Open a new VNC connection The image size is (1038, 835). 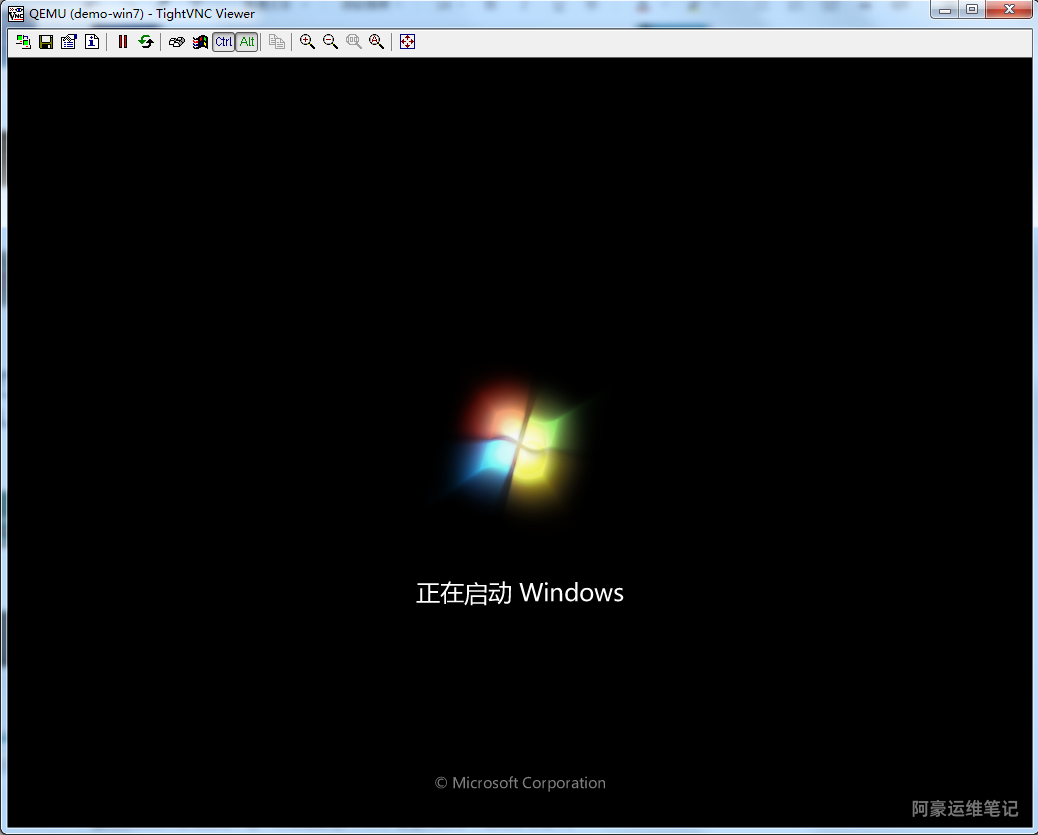click(x=23, y=42)
